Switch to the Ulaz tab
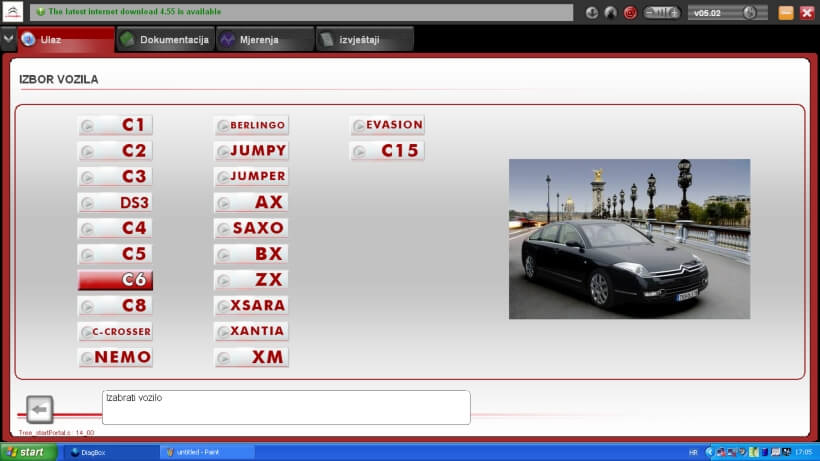820x461 pixels. coord(66,40)
